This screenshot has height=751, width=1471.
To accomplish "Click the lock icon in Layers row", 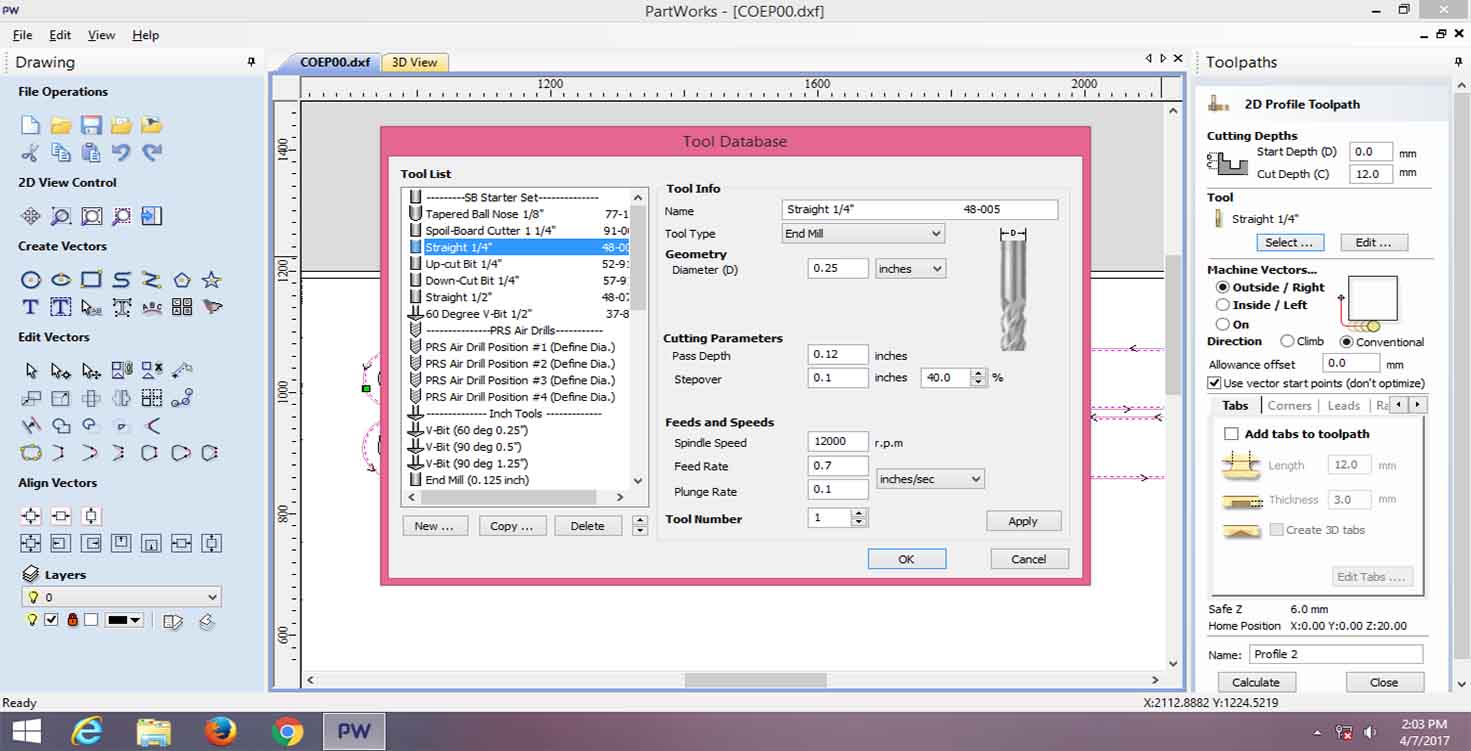I will tap(72, 620).
